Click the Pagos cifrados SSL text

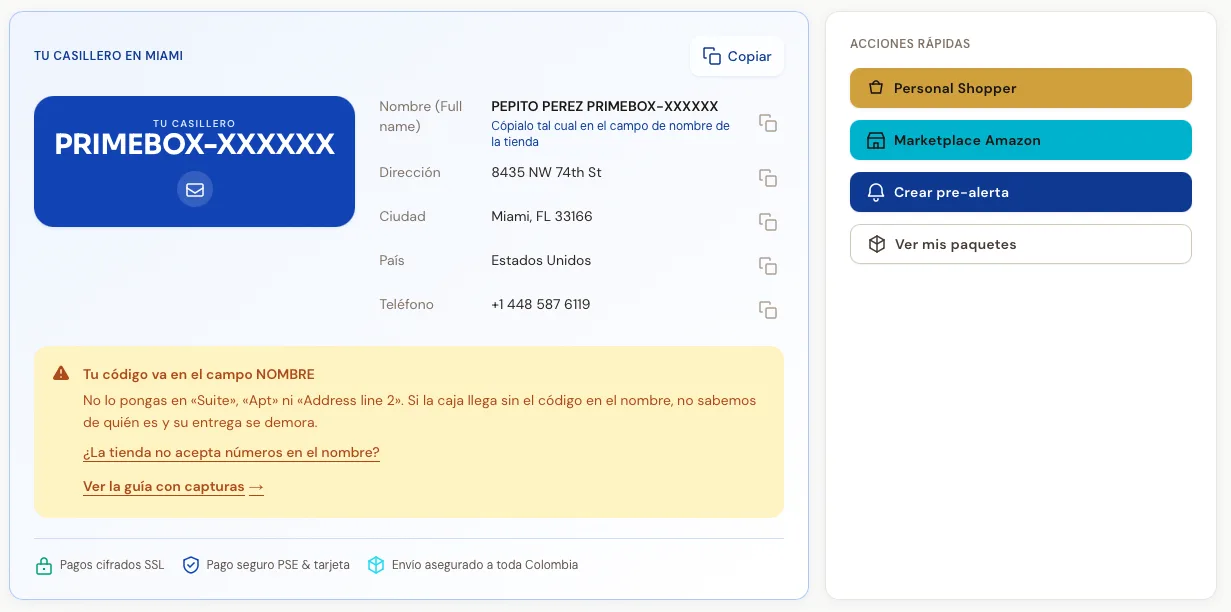[112, 565]
